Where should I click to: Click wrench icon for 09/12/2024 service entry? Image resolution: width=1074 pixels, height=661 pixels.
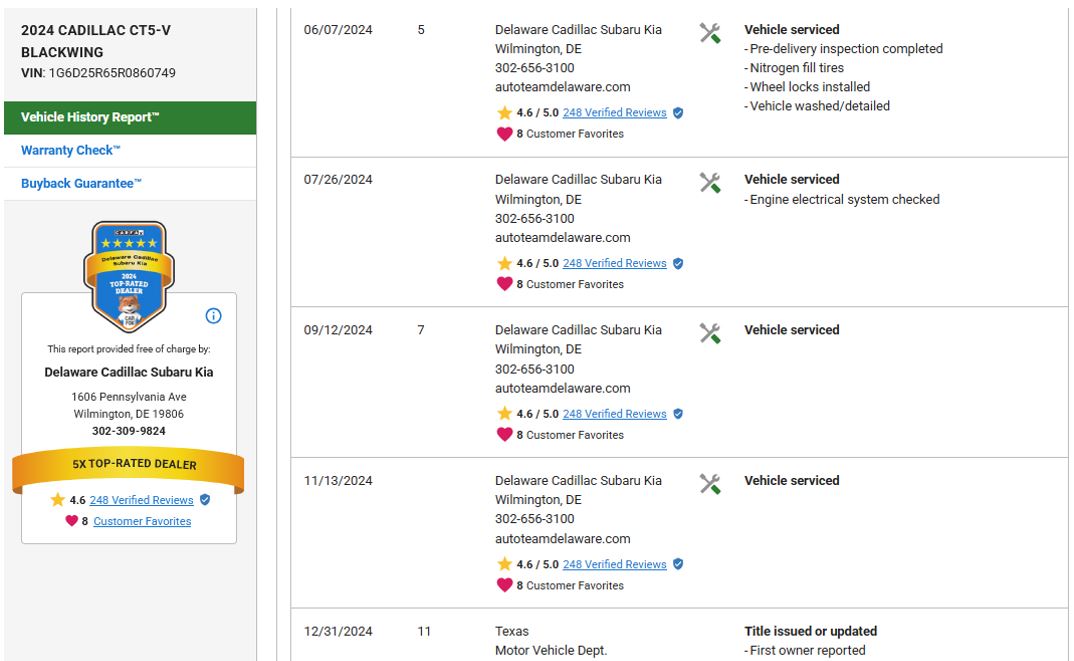[710, 333]
